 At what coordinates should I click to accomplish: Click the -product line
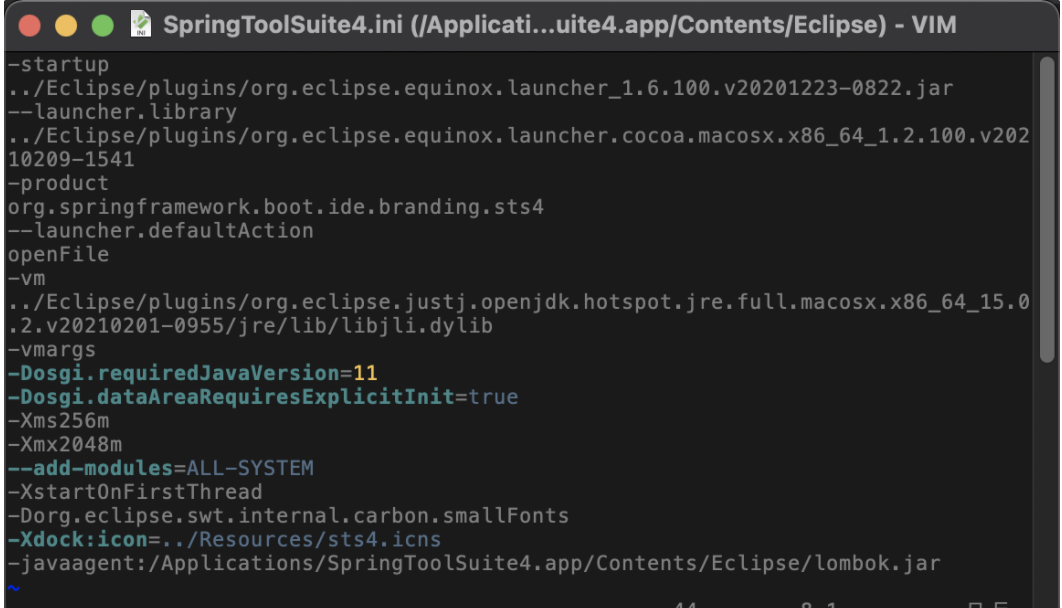pyautogui.click(x=58, y=183)
